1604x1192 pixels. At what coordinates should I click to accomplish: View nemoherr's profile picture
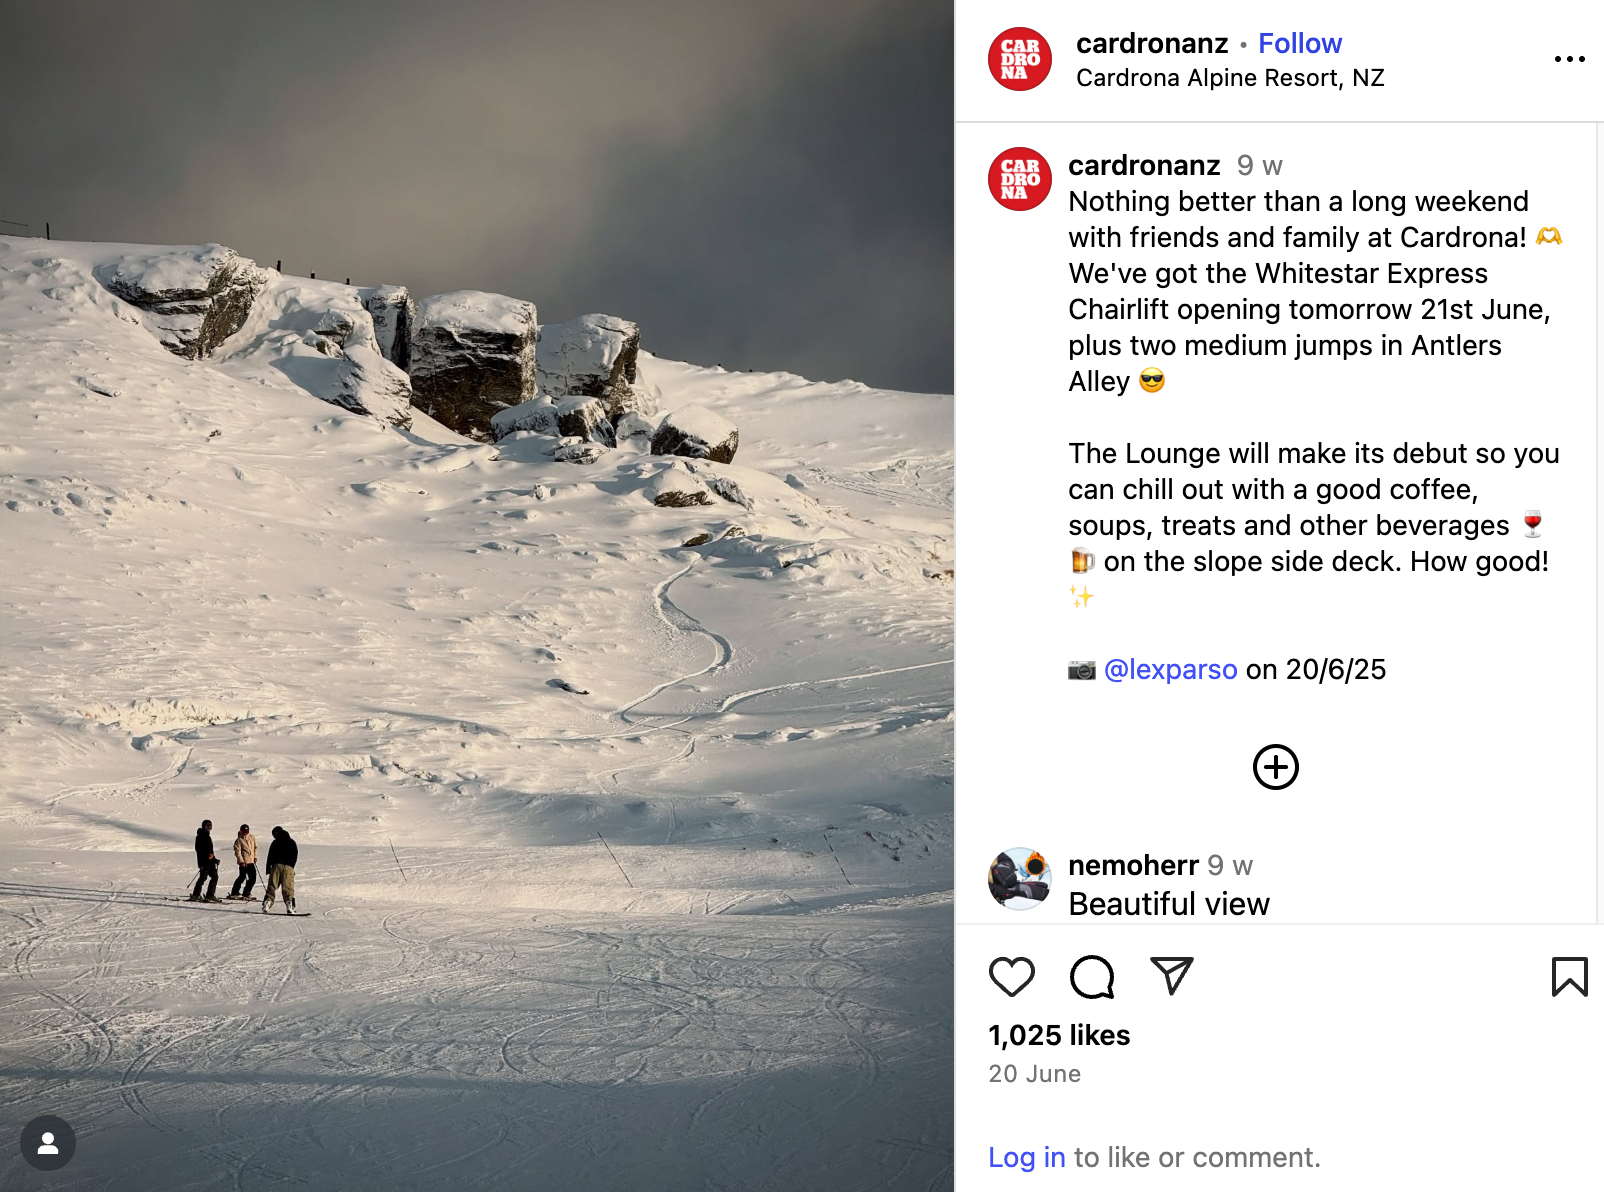click(x=1019, y=879)
